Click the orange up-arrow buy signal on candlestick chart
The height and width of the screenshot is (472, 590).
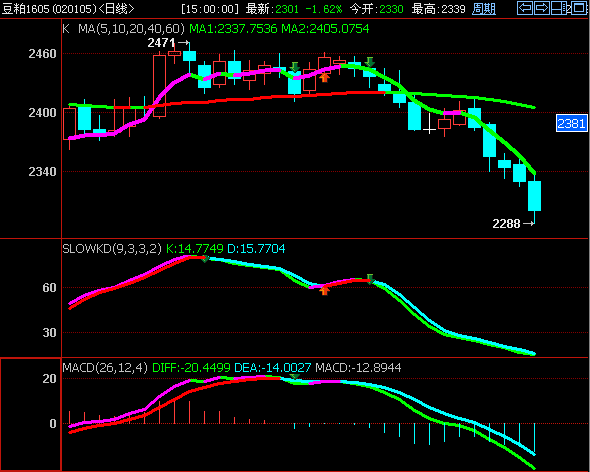324,78
